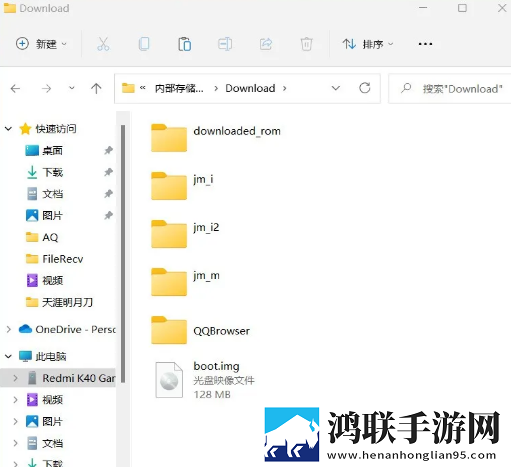Image resolution: width=511 pixels, height=467 pixels.
Task: Collapse the 快速访问 tree section
Action: (x=9, y=129)
